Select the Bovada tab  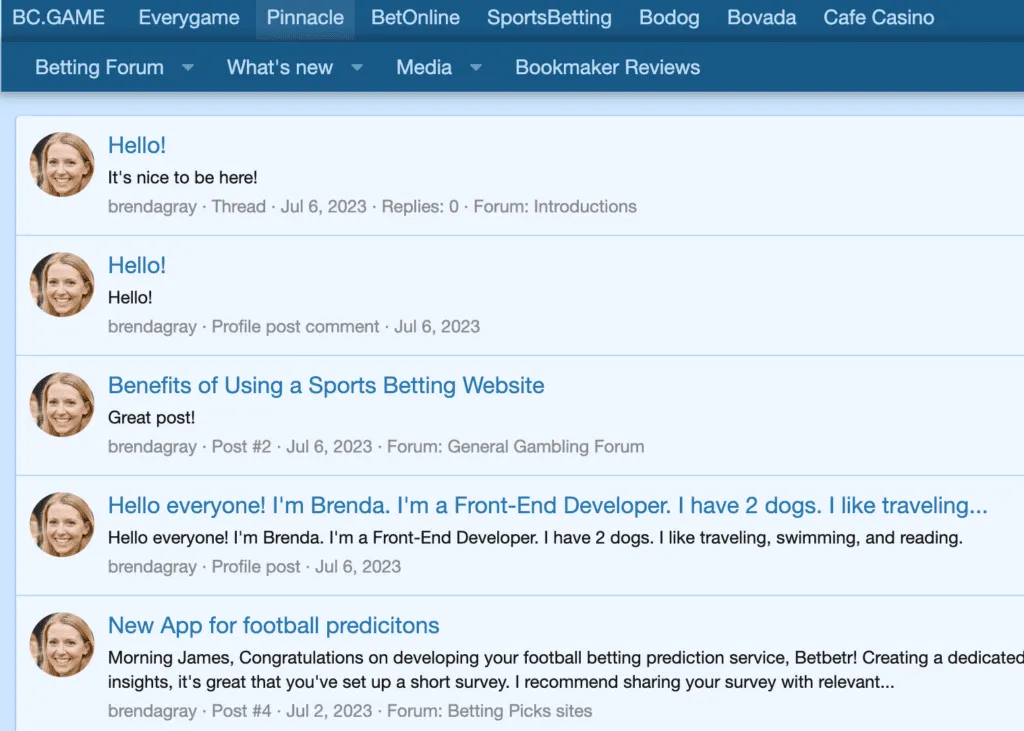[x=761, y=17]
